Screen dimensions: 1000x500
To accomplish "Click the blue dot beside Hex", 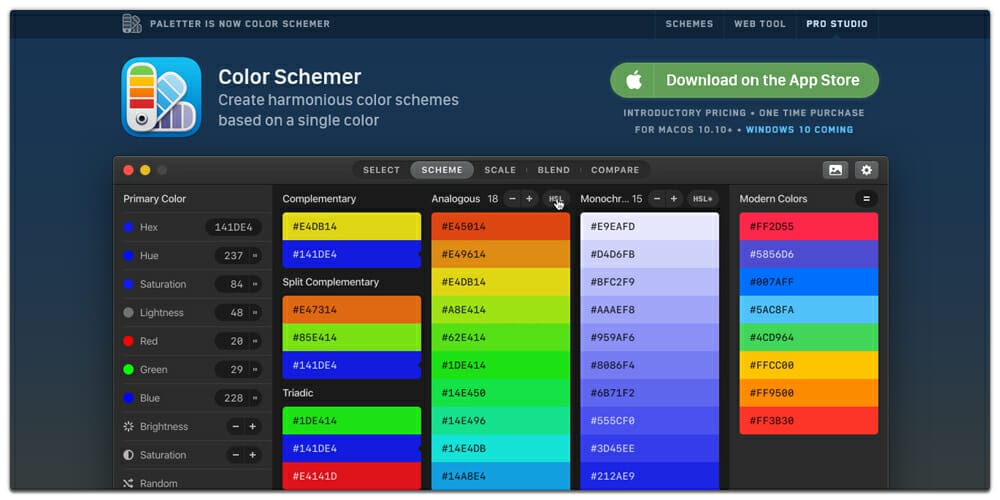I will tap(128, 227).
